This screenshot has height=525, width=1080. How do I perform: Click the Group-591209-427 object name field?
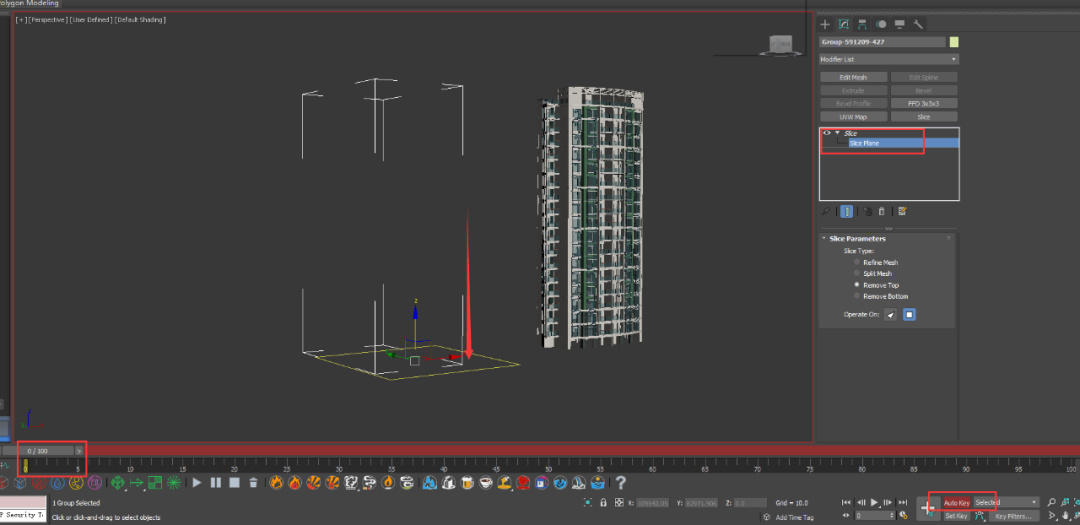(x=882, y=42)
